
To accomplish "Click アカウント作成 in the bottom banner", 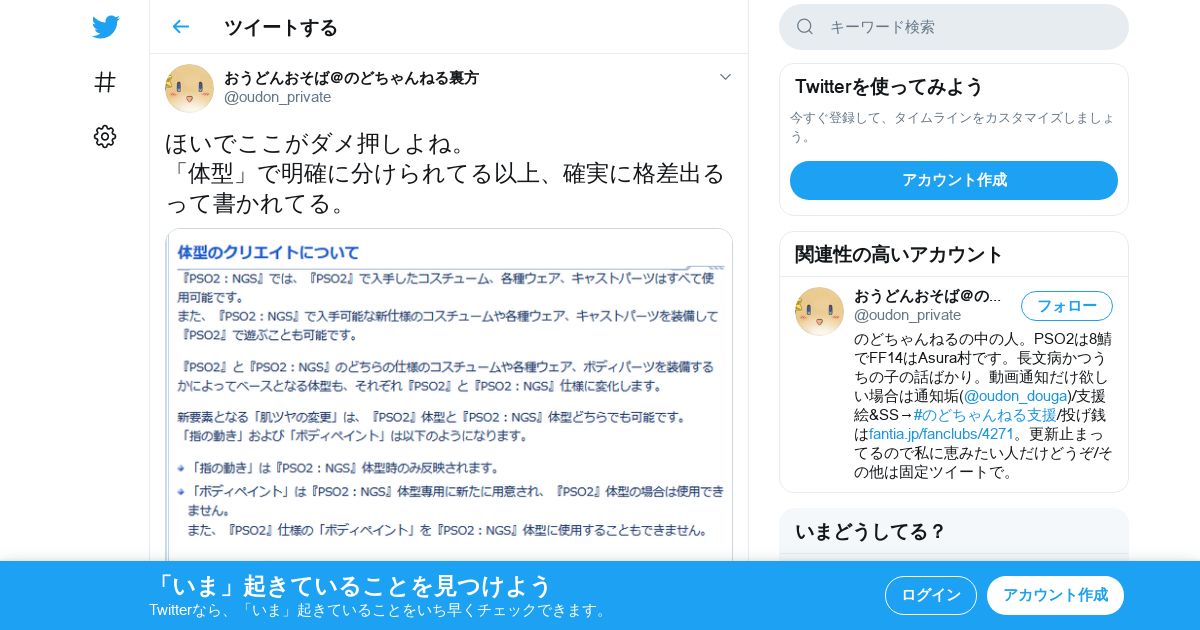I will (x=1055, y=595).
